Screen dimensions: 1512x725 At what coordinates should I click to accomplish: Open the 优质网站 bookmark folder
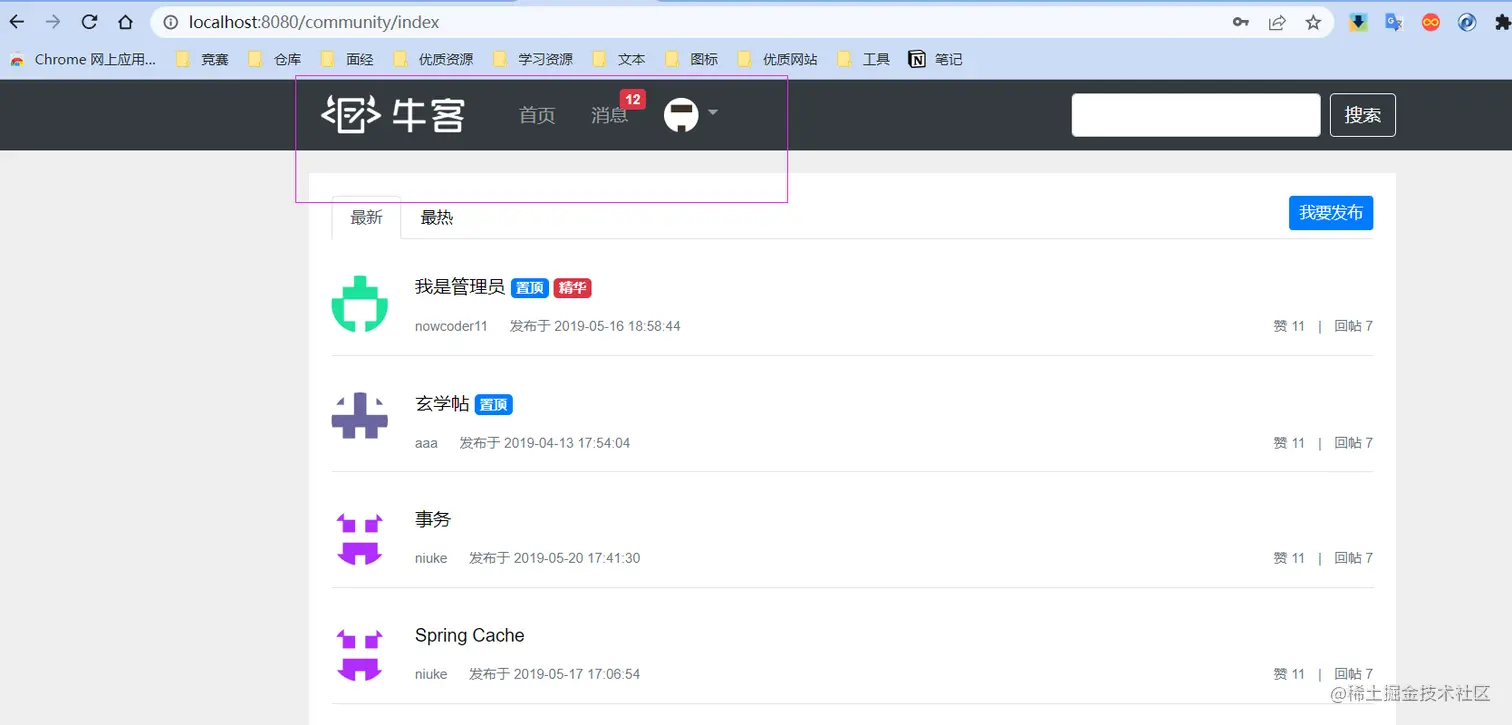tap(777, 59)
